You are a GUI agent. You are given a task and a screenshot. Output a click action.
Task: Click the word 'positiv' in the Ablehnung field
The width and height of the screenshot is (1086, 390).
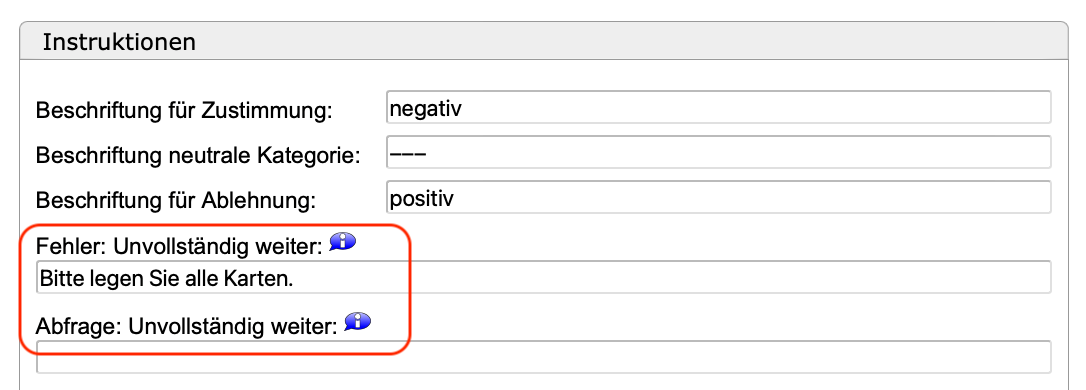(422, 200)
